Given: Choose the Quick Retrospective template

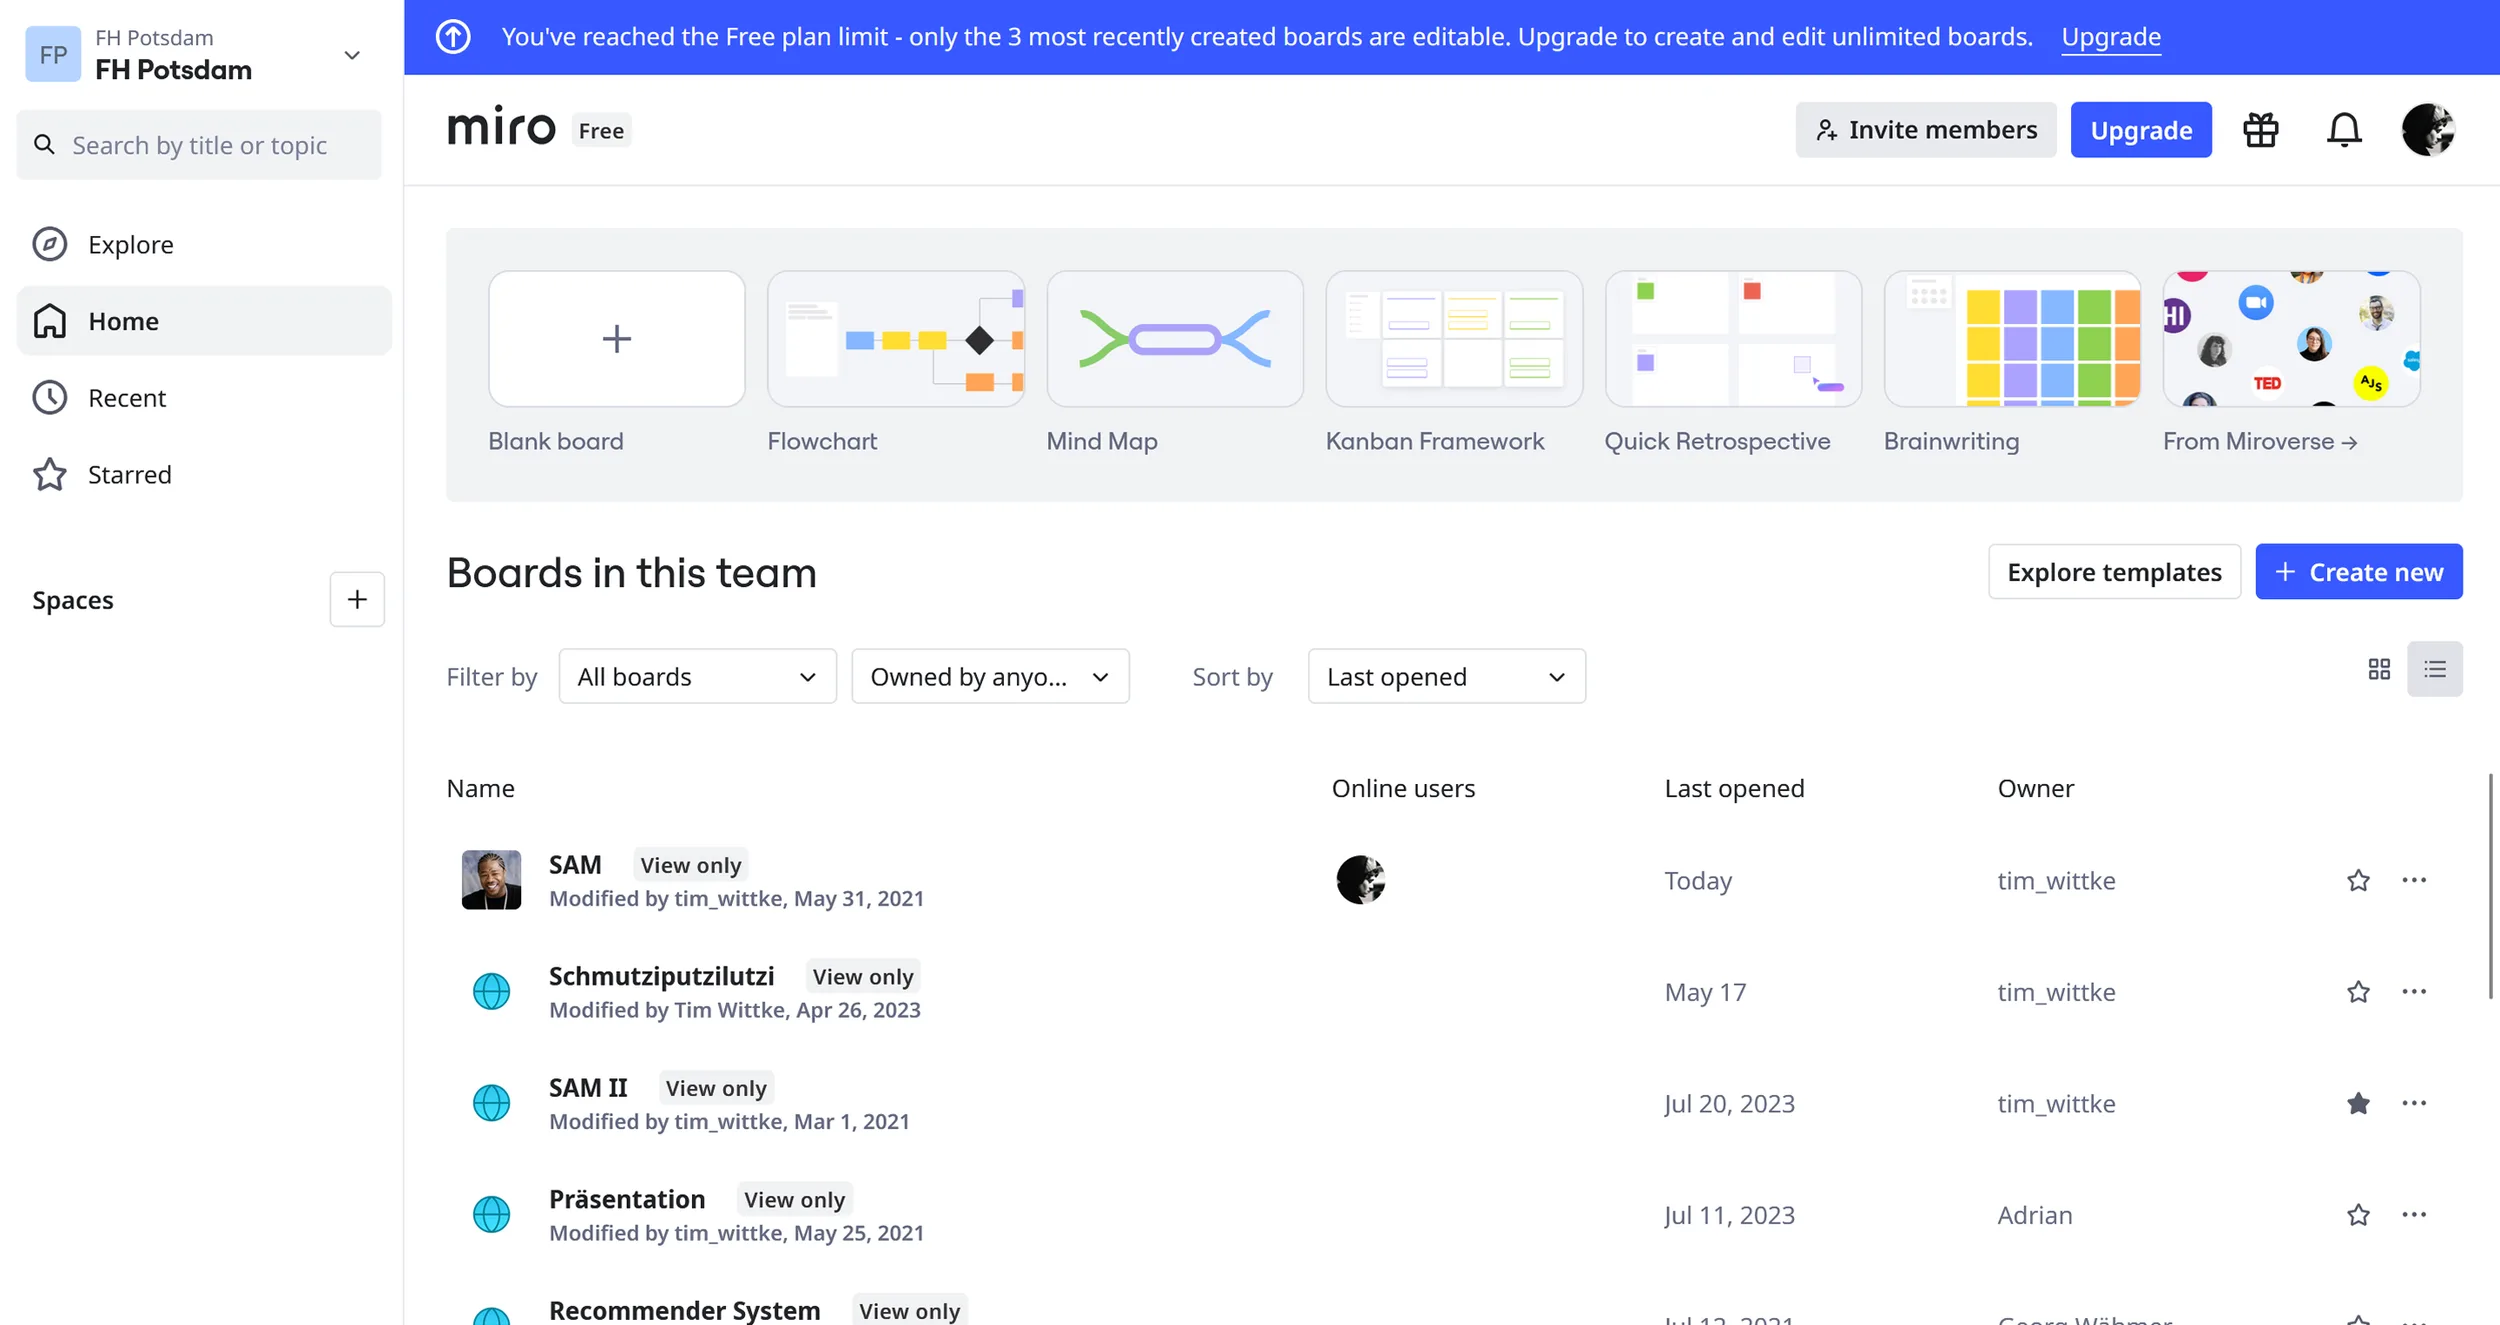Looking at the screenshot, I should coord(1733,339).
